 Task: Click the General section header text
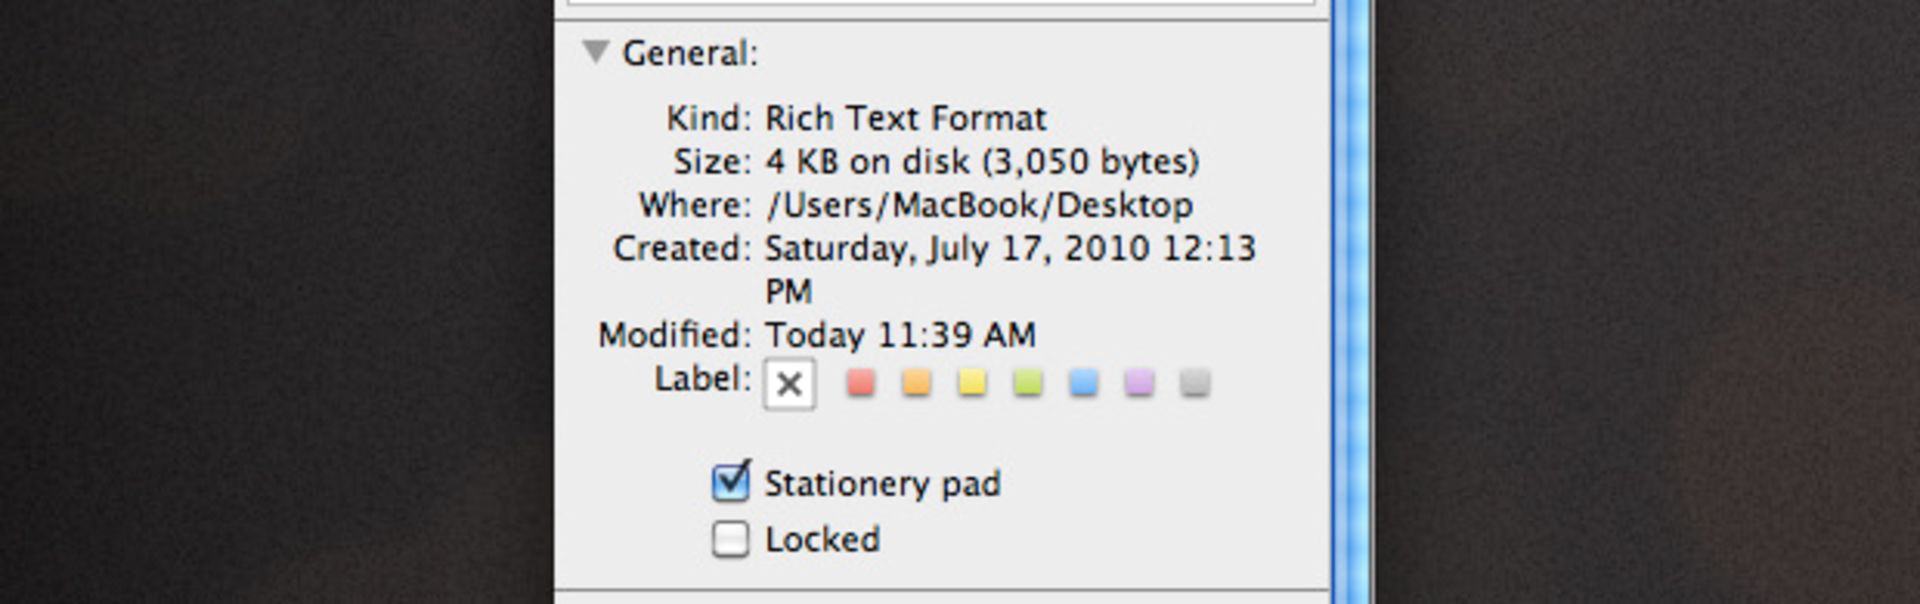690,53
